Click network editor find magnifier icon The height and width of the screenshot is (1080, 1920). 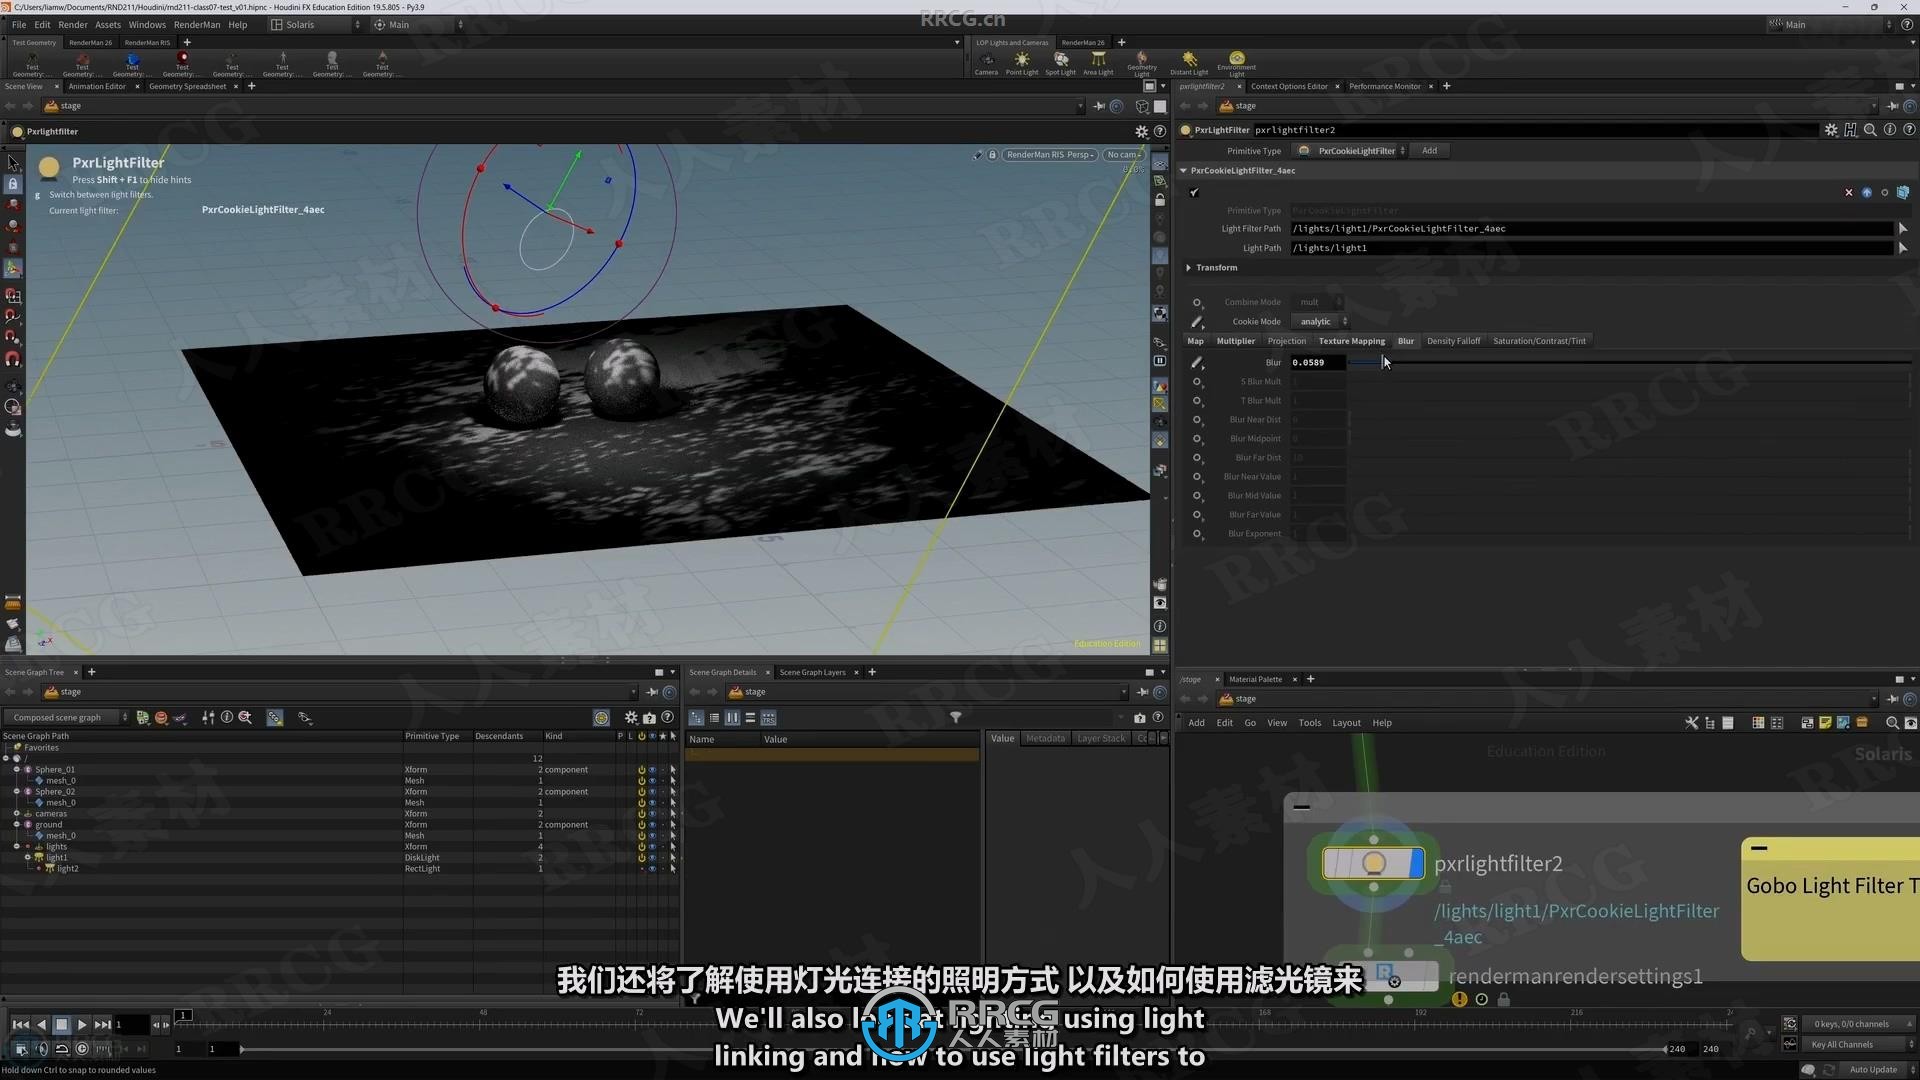[x=1891, y=723]
